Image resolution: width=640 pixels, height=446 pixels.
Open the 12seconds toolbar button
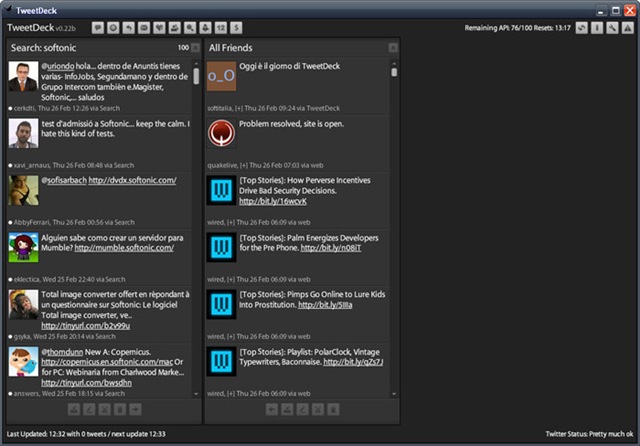pos(221,28)
